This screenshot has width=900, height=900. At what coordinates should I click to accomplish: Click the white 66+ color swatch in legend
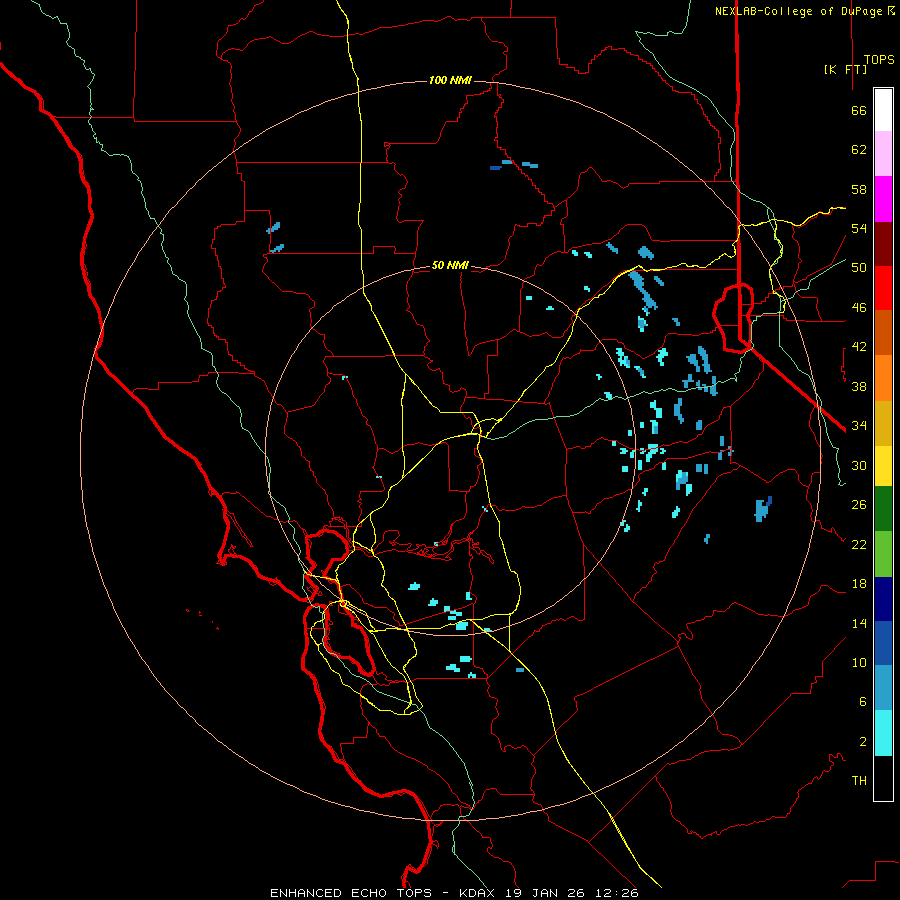pyautogui.click(x=883, y=110)
